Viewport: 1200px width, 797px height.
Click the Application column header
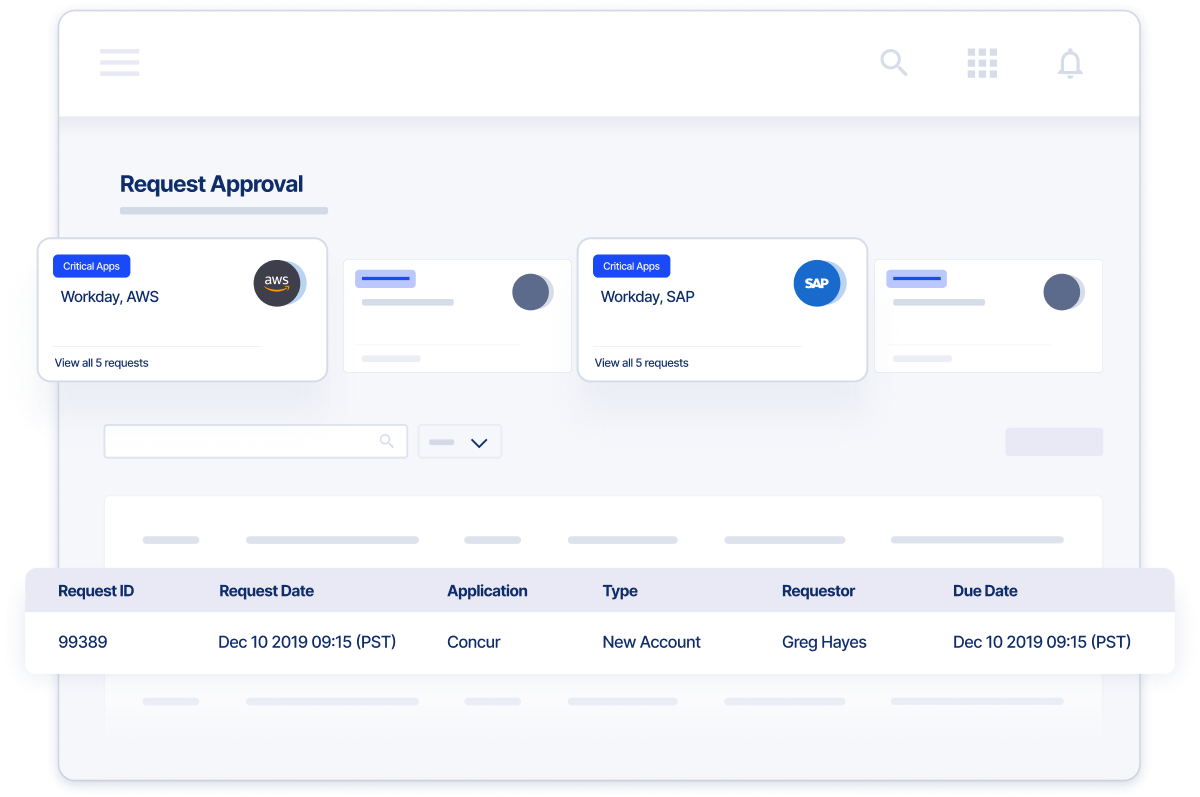tap(487, 591)
